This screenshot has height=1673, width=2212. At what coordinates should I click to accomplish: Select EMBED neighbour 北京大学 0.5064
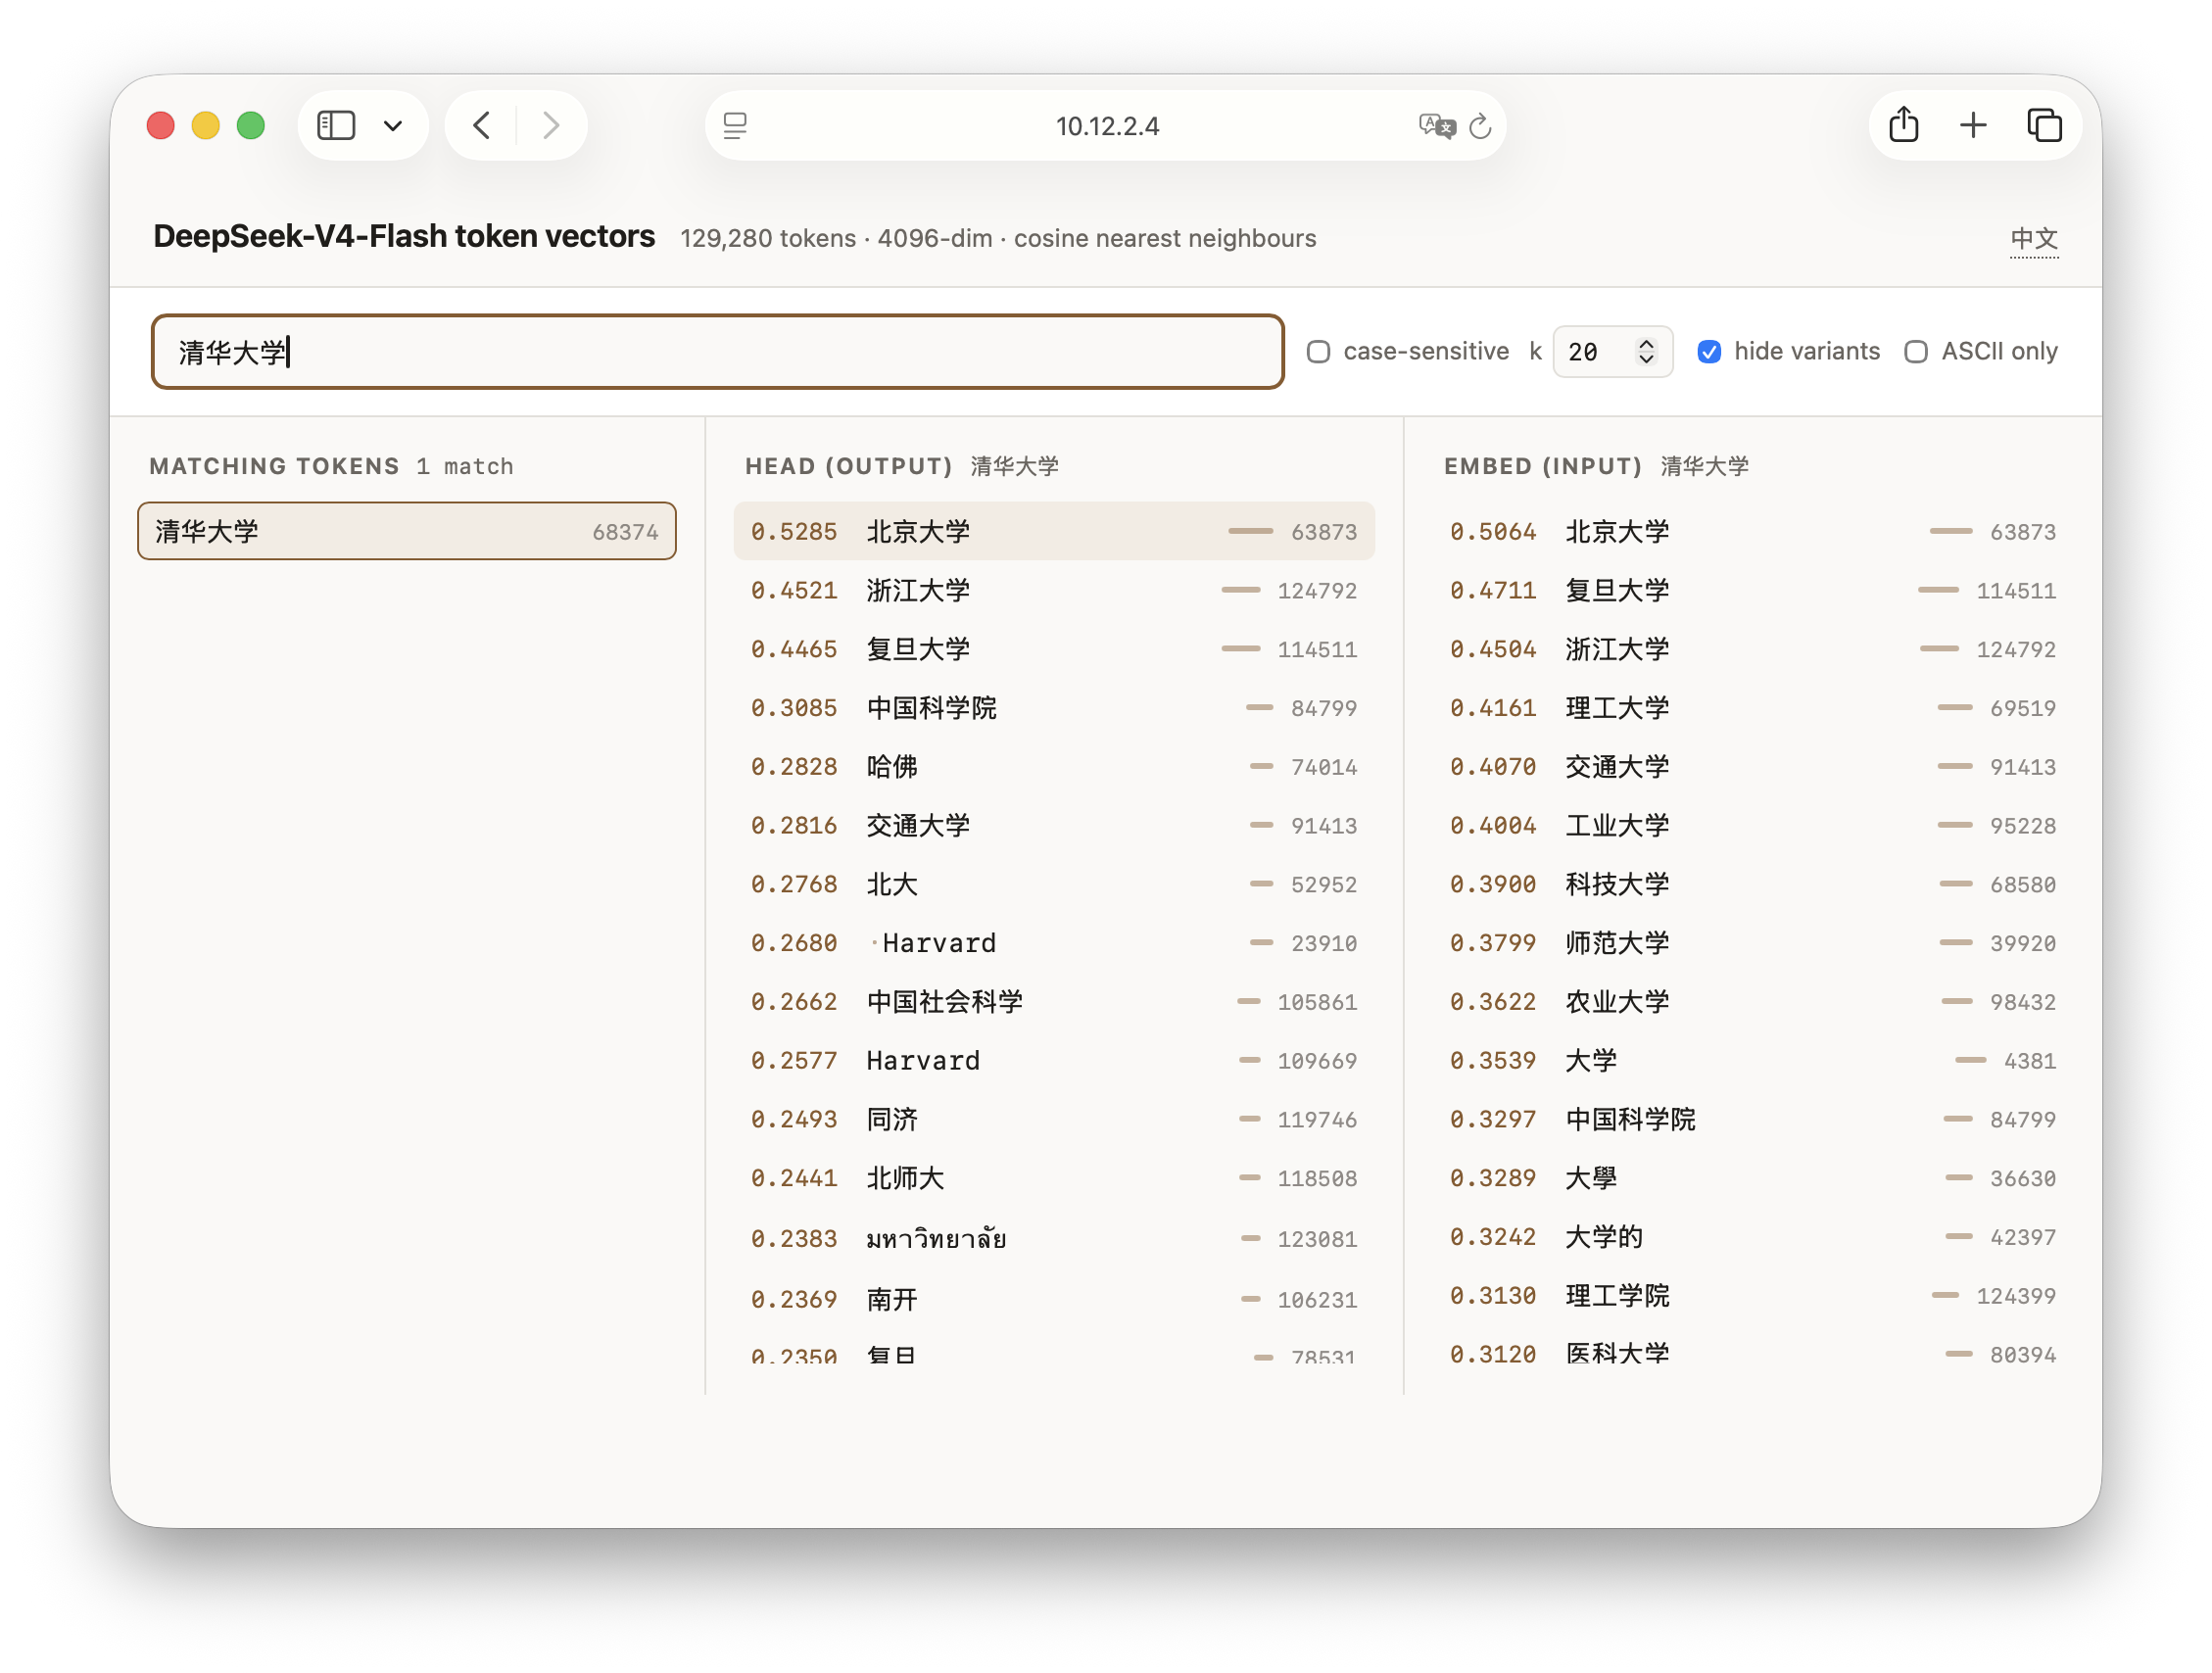click(x=1753, y=531)
